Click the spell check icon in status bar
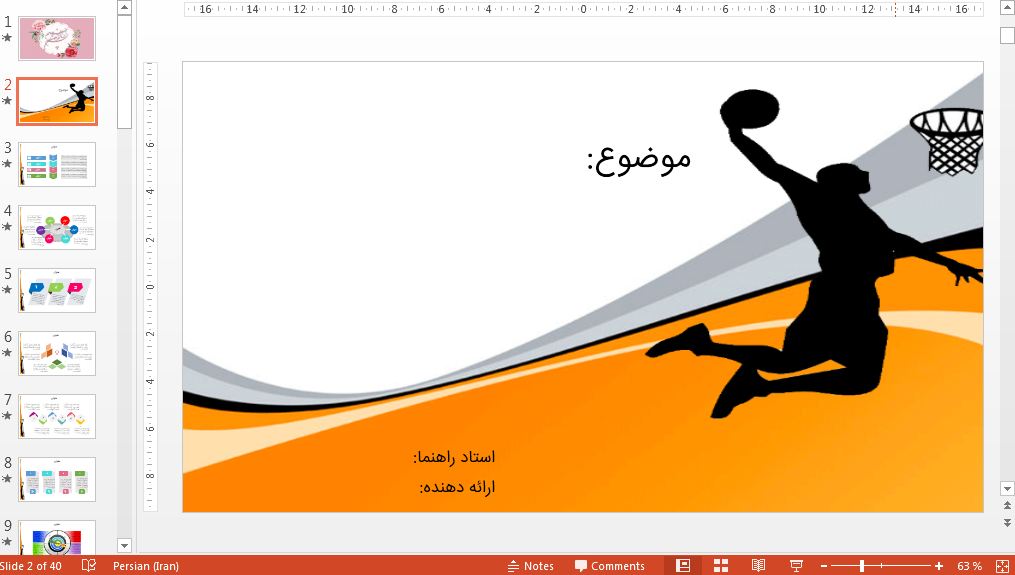Screen dimensions: 1015x575 click(x=89, y=566)
